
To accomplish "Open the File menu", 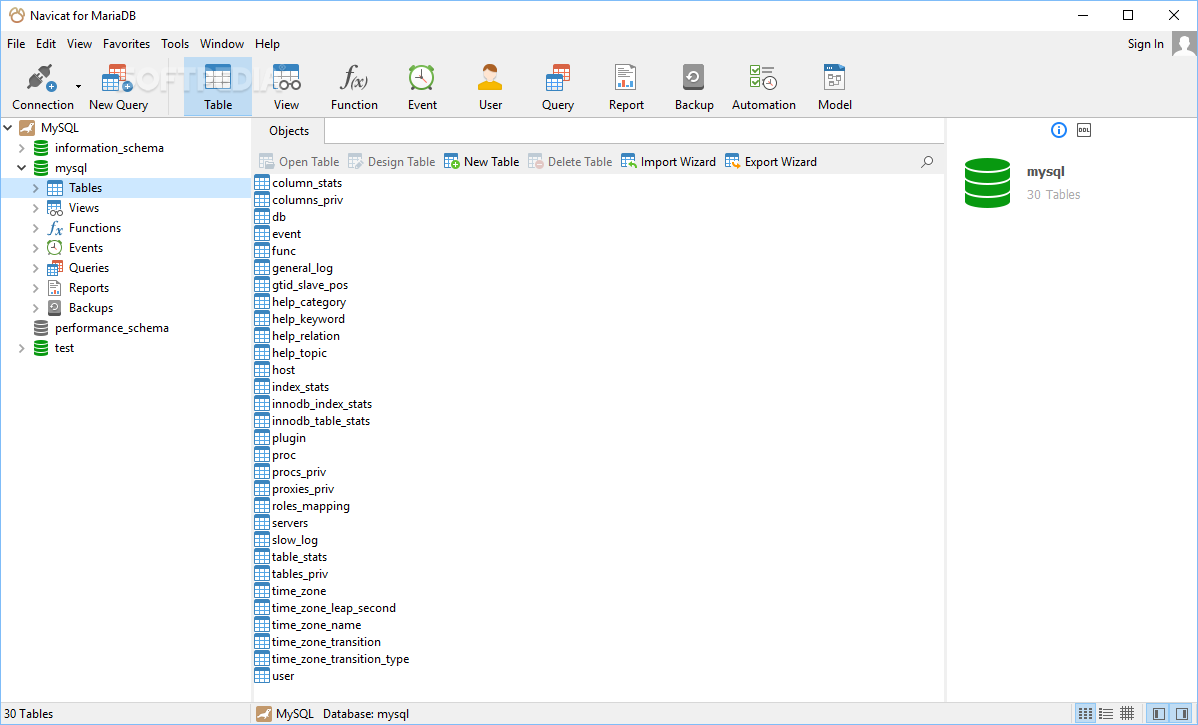I will pyautogui.click(x=16, y=44).
